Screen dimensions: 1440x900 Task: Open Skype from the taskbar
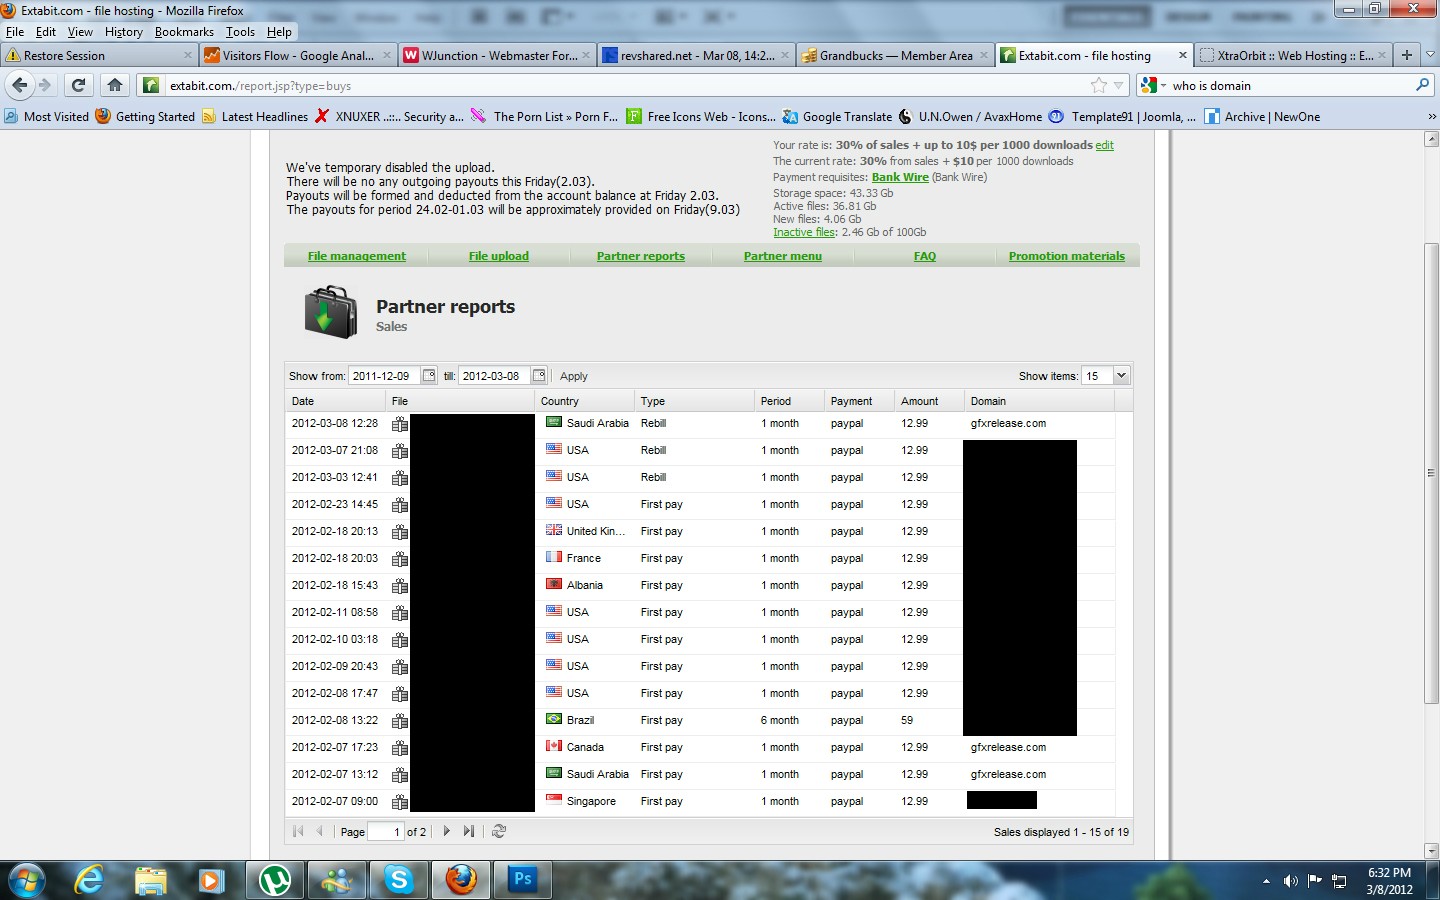tap(399, 880)
